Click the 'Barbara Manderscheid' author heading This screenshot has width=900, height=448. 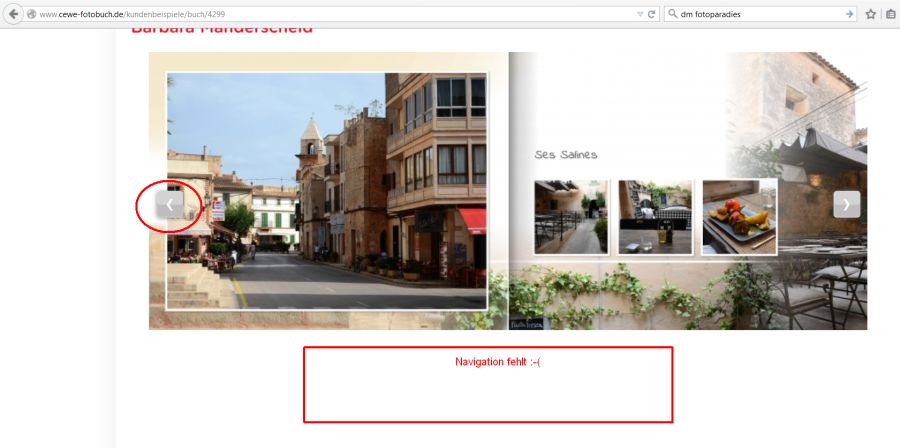coord(222,29)
